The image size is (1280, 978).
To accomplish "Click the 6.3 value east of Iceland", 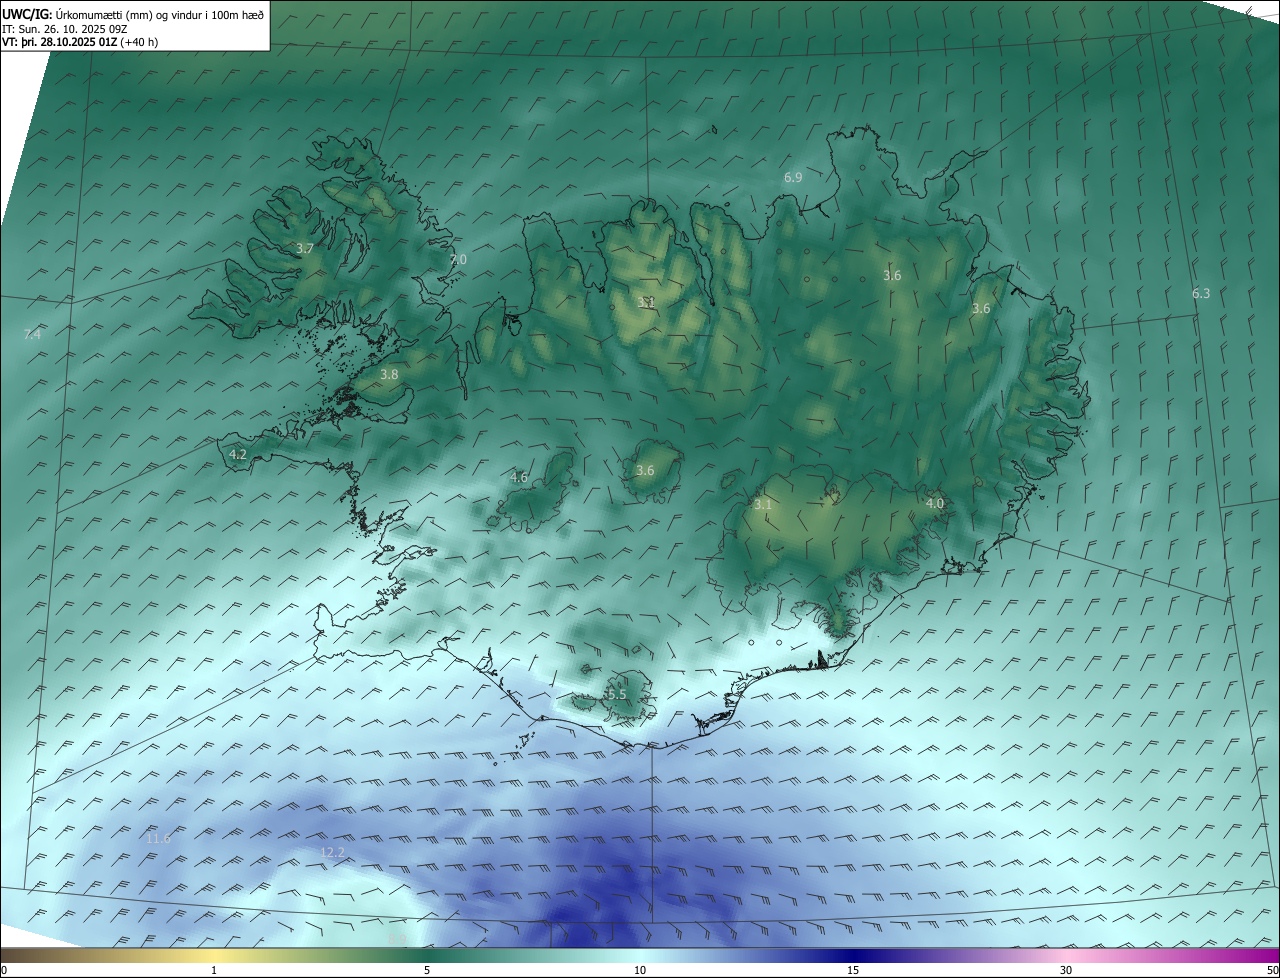I will tap(1201, 293).
